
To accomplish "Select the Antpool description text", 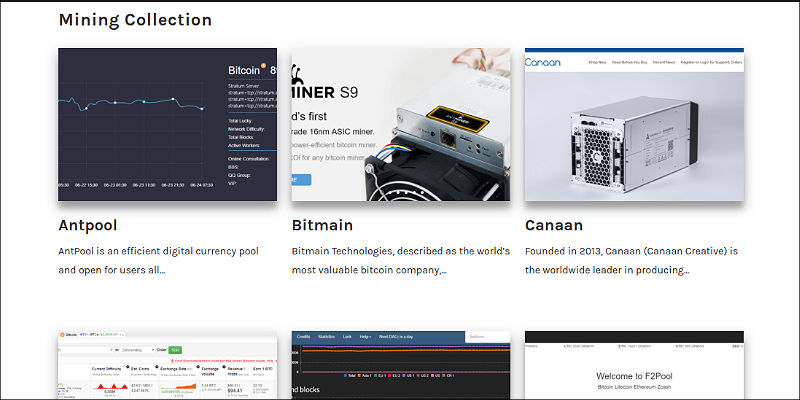I will pyautogui.click(x=159, y=260).
